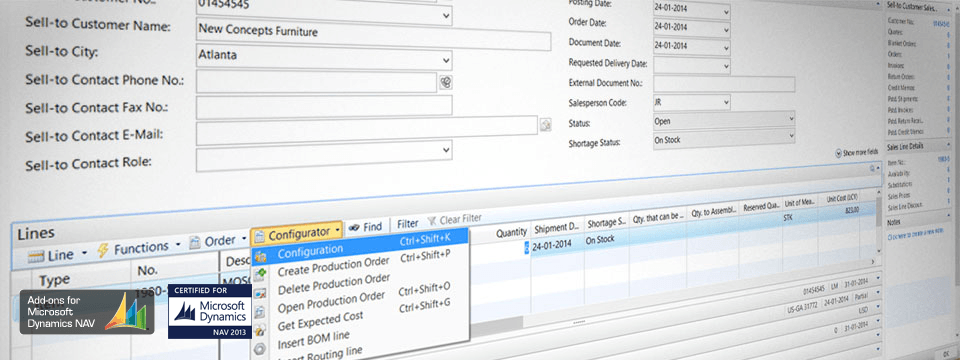Click the Clear Filter funnel icon
Viewport: 960px width, 360px height.
point(432,220)
